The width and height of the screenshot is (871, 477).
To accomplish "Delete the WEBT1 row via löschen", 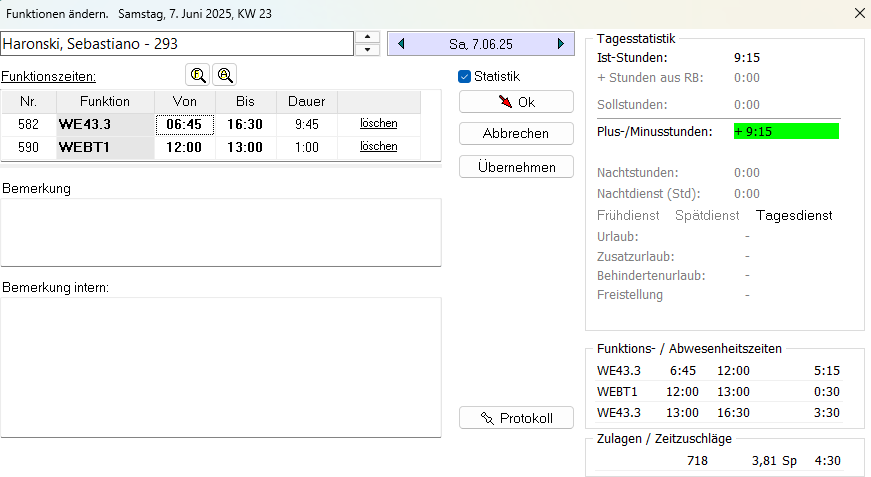I will (x=379, y=147).
